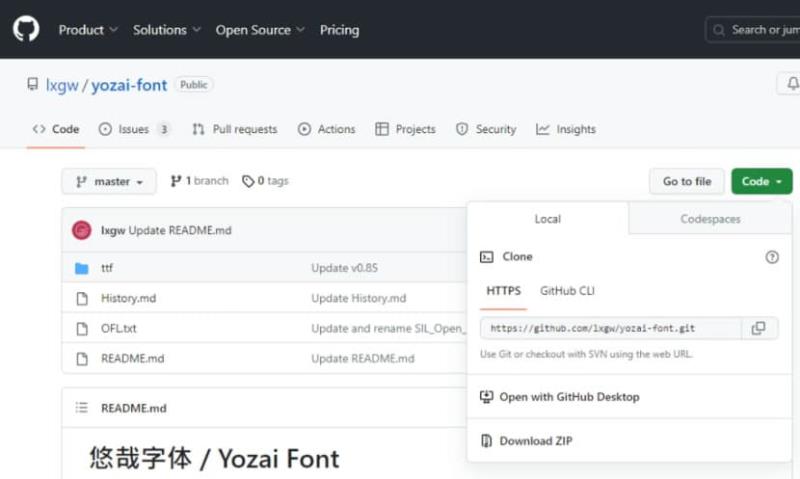Switch to the Codespaces tab
This screenshot has height=479, width=800.
[710, 219]
